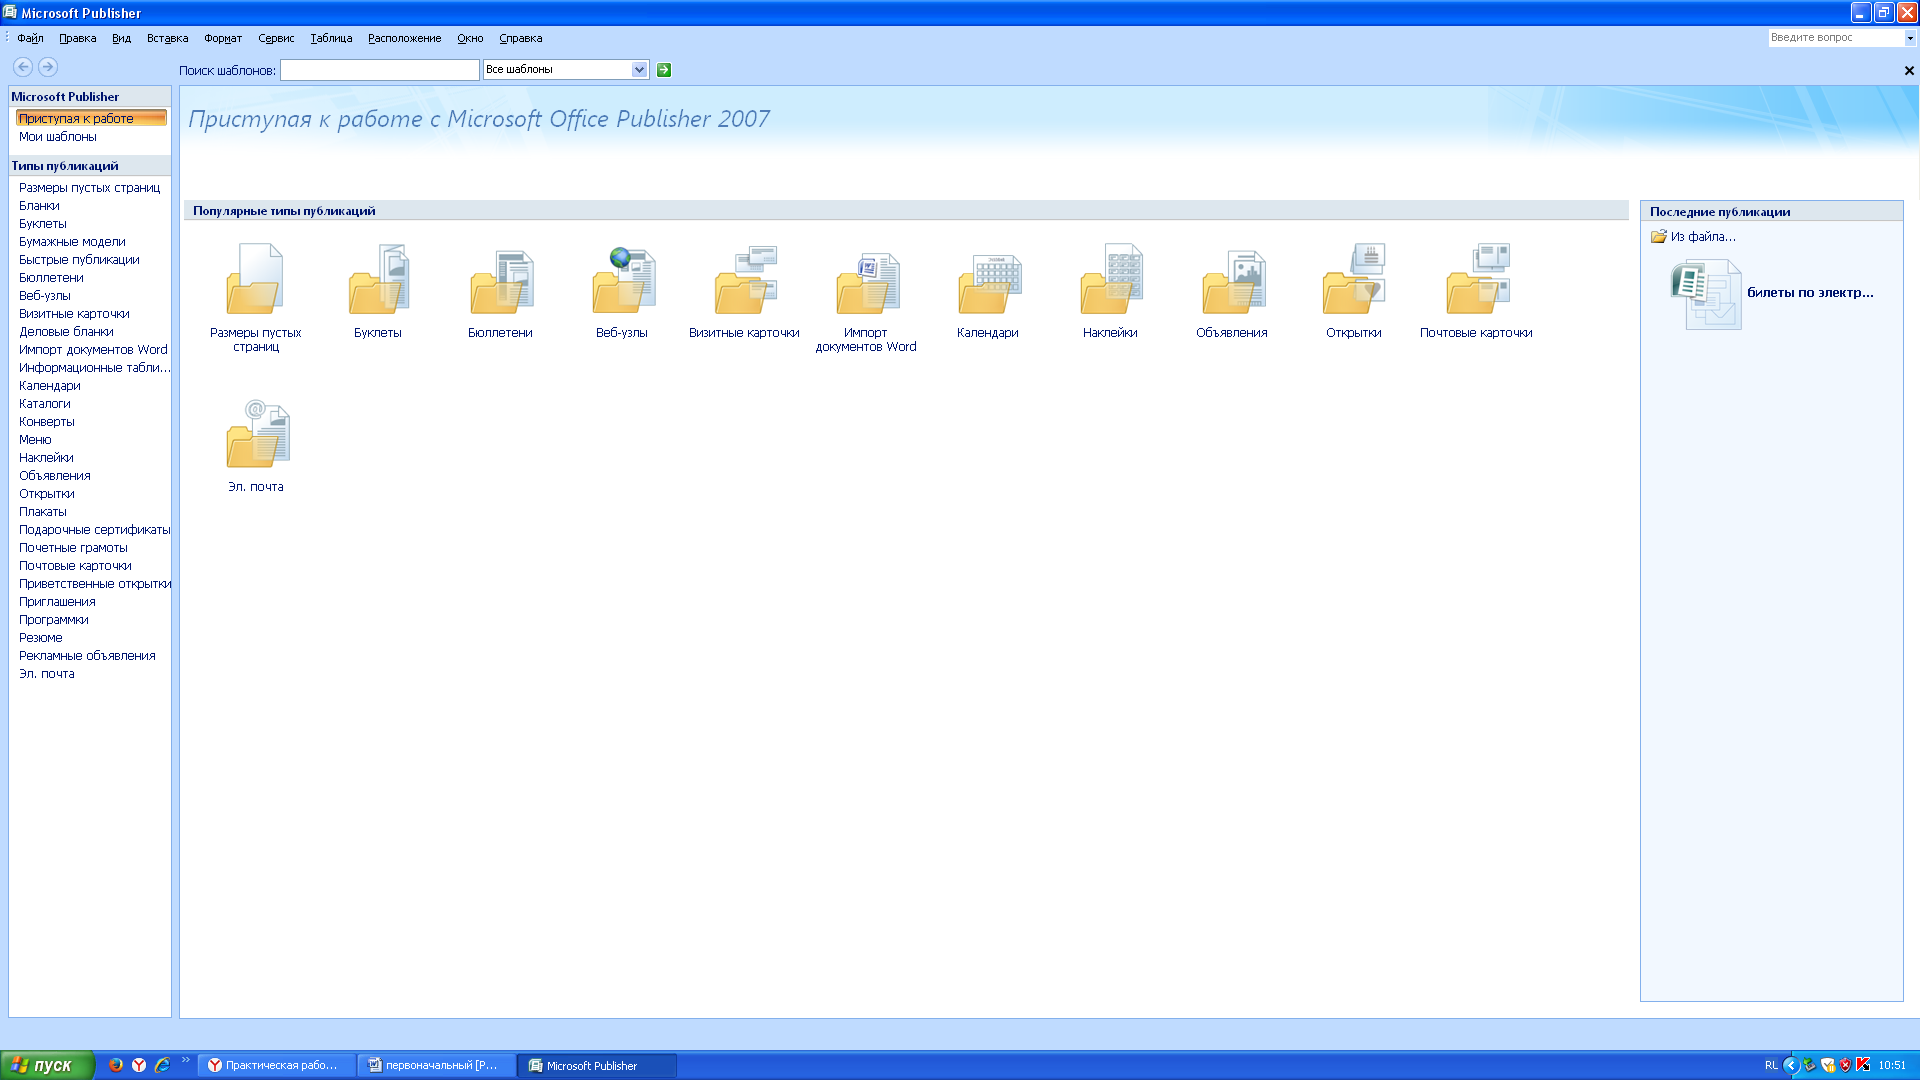Select Конверты in sidebar list

47,422
